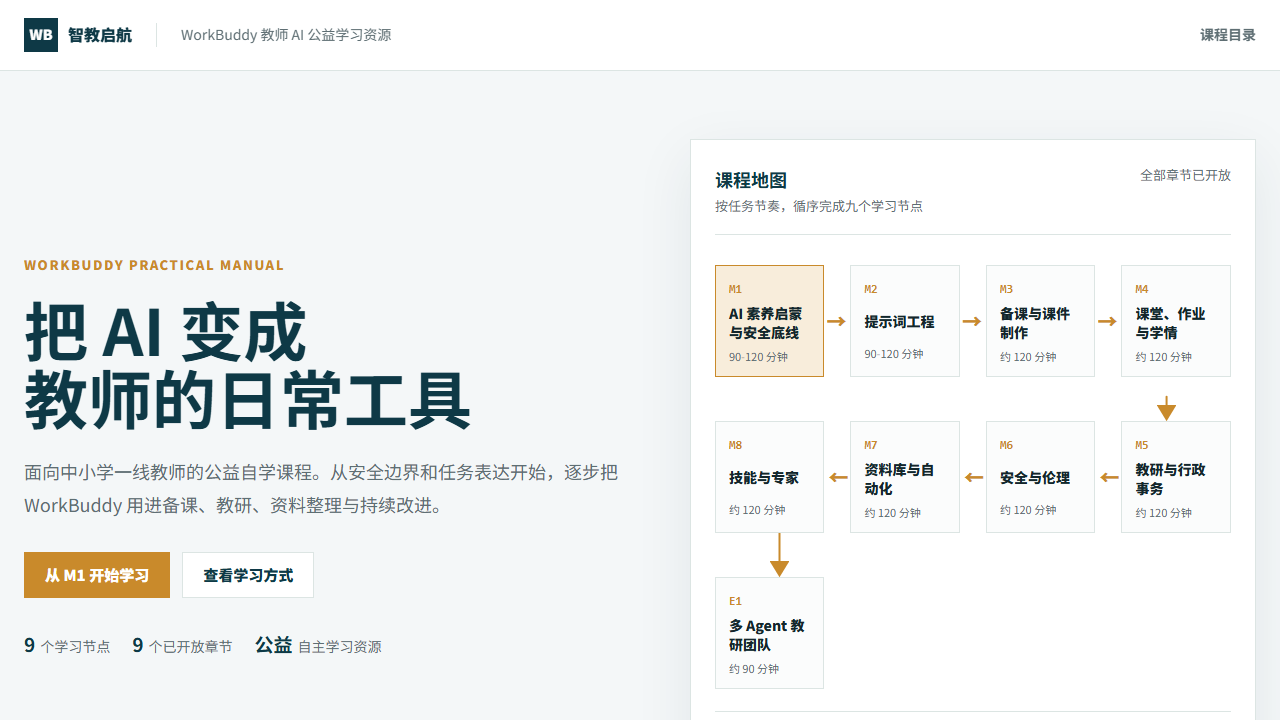
Task: Open the M5 教研与行政事务 card
Action: coord(1176,477)
